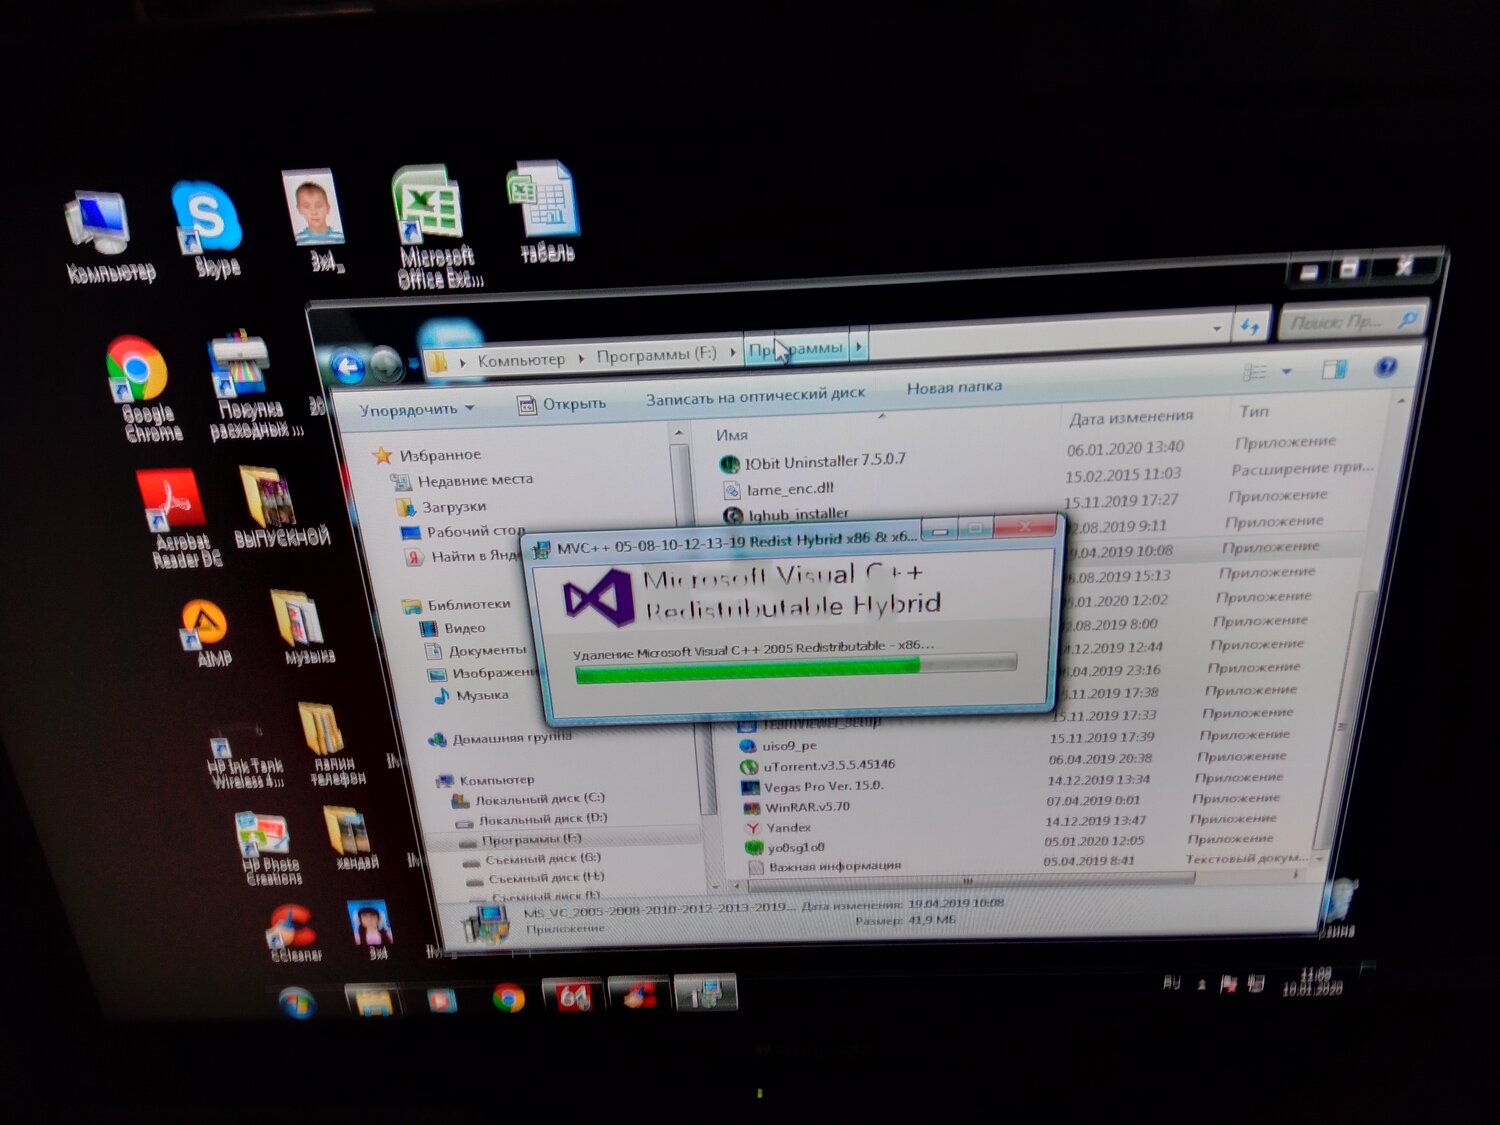
Task: Open Документы library in navigation pane
Action: (476, 650)
